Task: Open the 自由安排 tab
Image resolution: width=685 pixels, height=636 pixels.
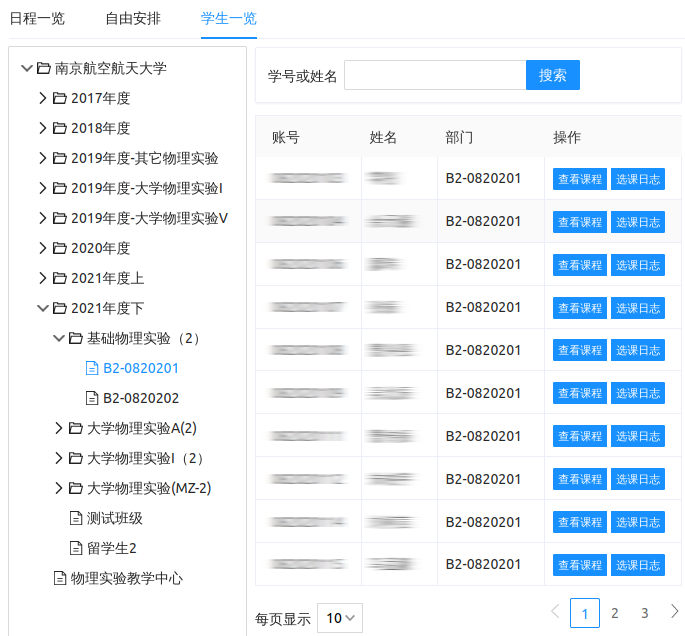Action: (x=132, y=18)
